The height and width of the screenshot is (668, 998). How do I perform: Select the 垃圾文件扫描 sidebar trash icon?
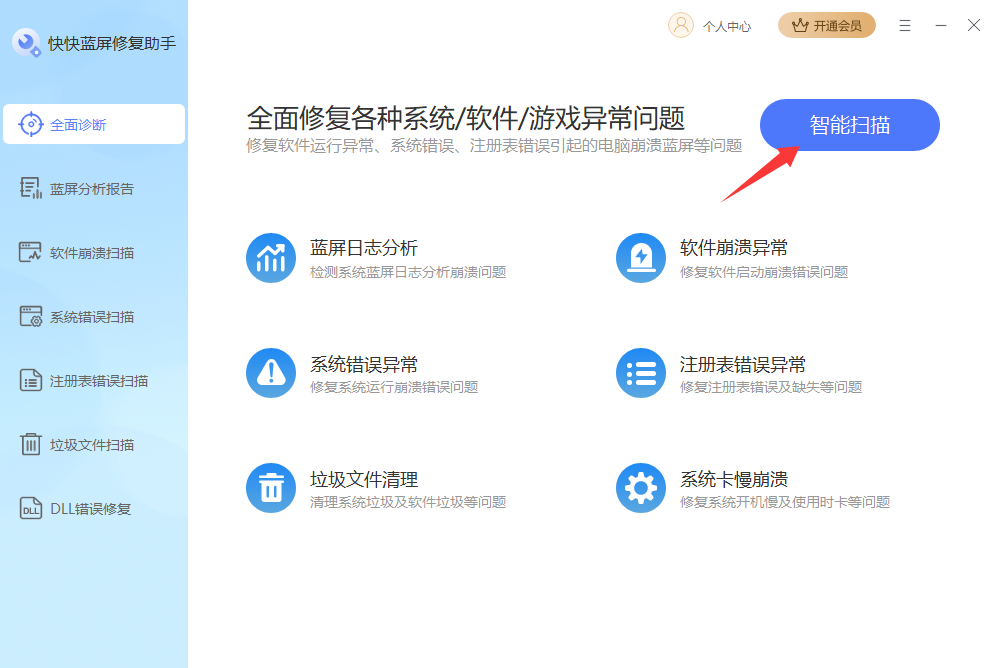pos(33,444)
